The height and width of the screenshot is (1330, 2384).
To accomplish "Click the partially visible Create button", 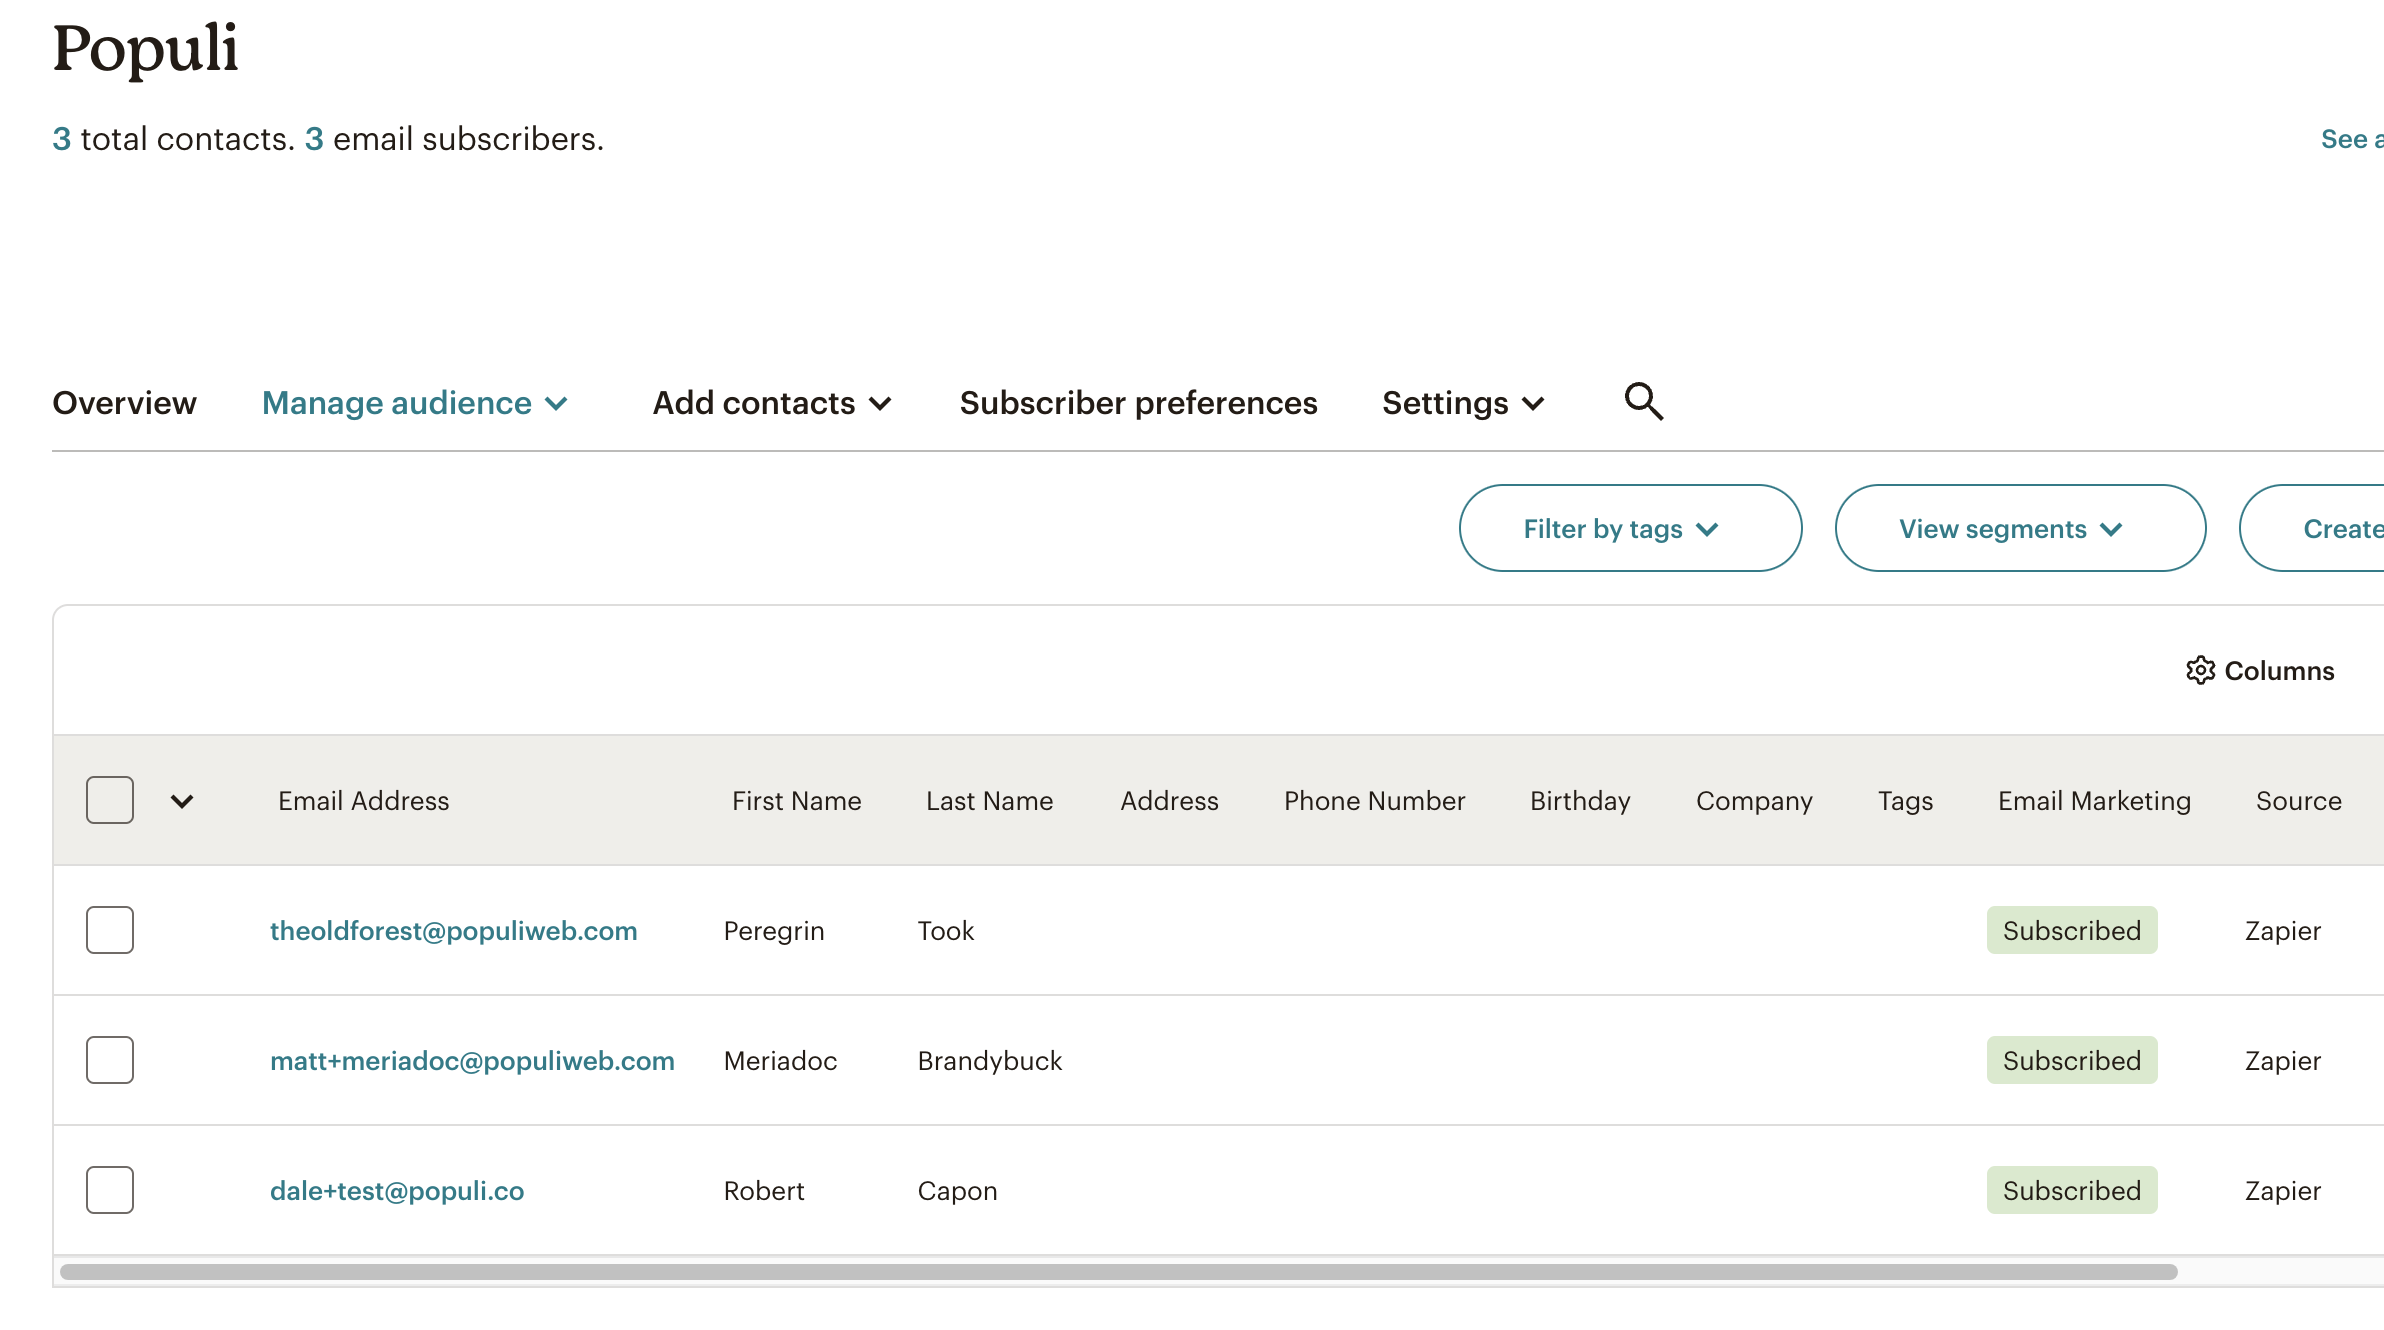I will pyautogui.click(x=2312, y=528).
